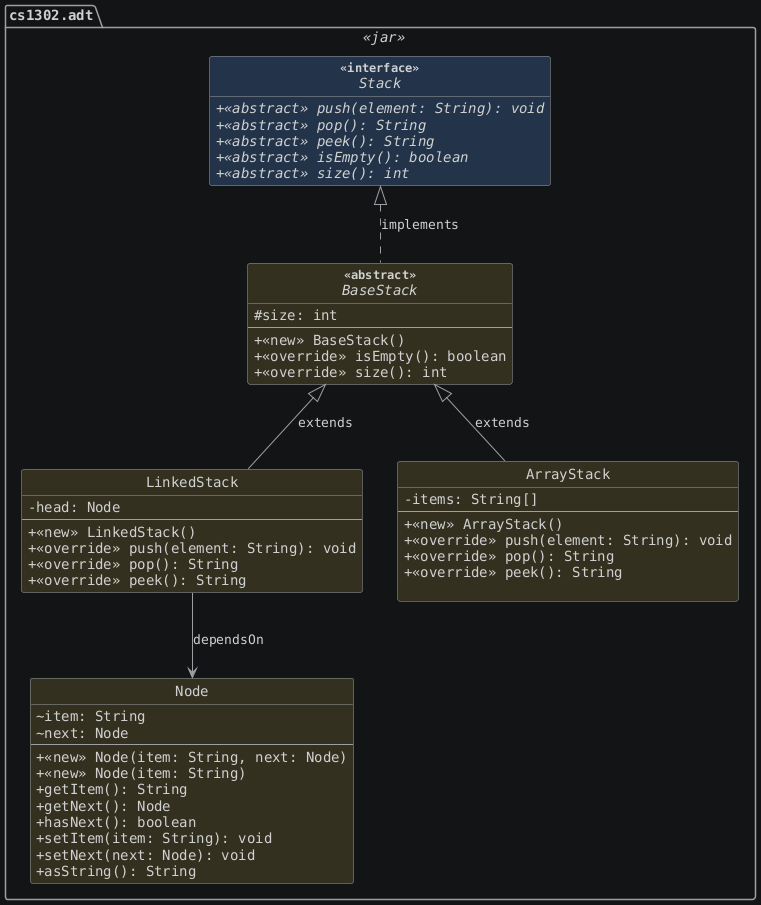Select the ~next: Node field
This screenshot has width=761, height=905.
(x=82, y=733)
